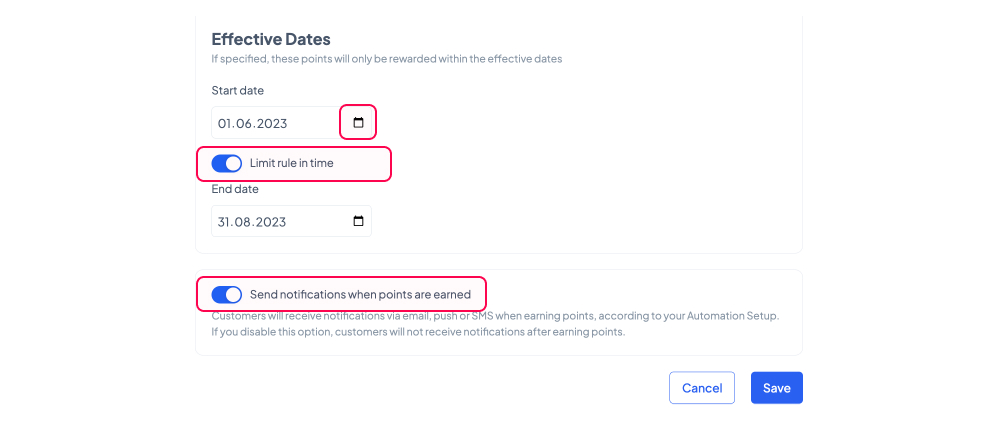Cancel the rule changes

(702, 388)
